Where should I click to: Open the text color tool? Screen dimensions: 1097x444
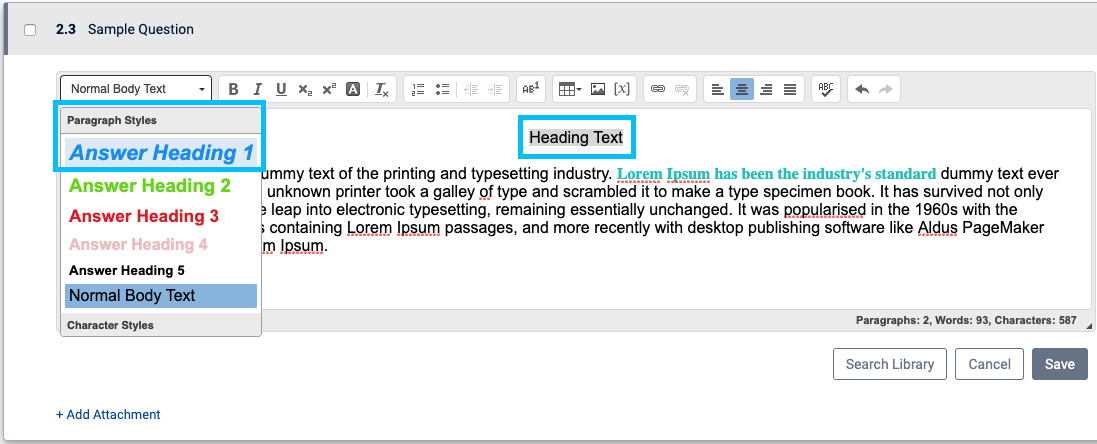pyautogui.click(x=353, y=89)
